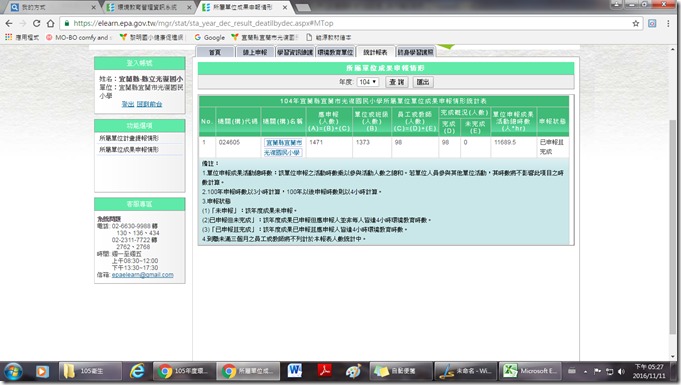Open the media player taskbar icon
The width and height of the screenshot is (681, 385).
pyautogui.click(x=42, y=372)
